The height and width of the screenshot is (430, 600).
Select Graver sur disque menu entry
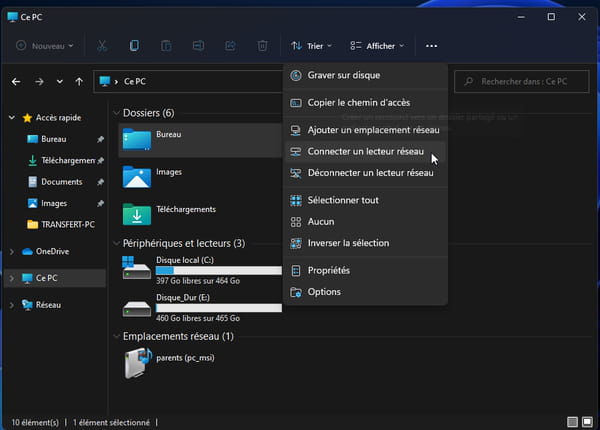tap(366, 75)
